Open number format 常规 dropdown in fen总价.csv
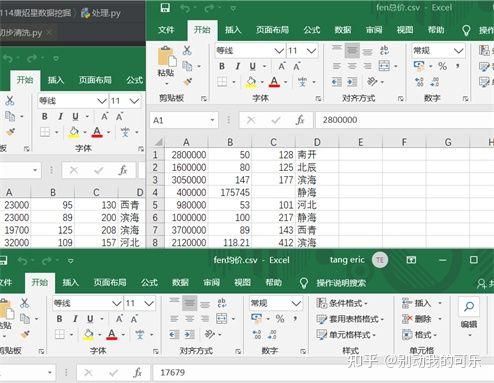The image size is (494, 383). [x=459, y=51]
